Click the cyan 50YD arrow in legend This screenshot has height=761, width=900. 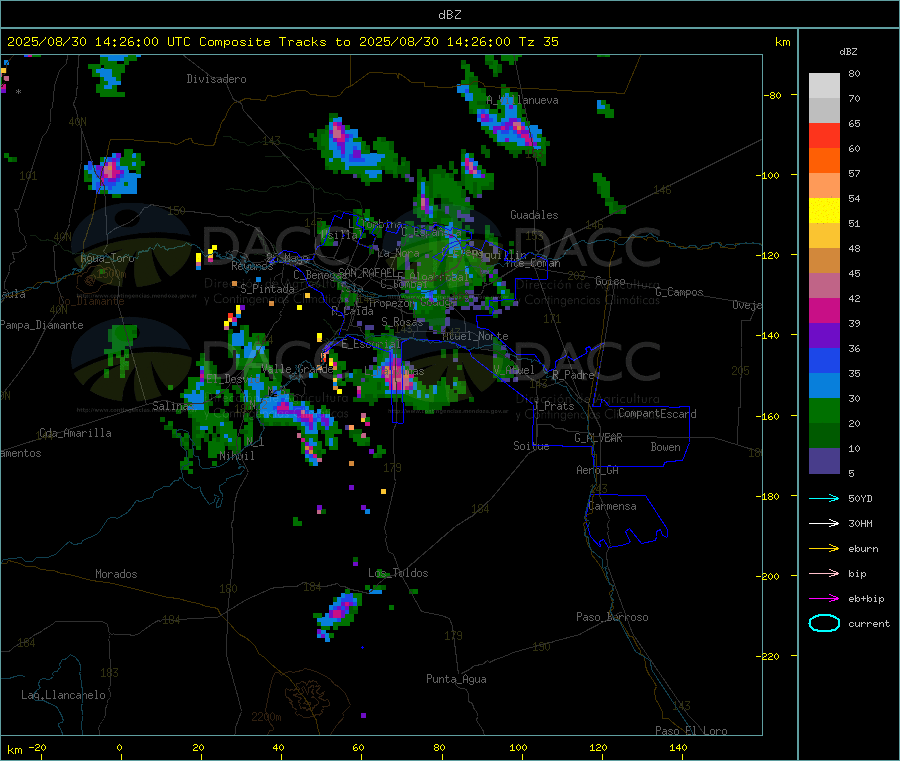point(824,498)
